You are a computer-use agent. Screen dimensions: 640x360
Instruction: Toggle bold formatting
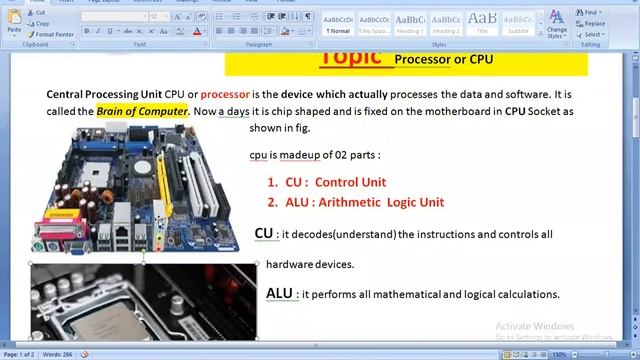coord(87,31)
